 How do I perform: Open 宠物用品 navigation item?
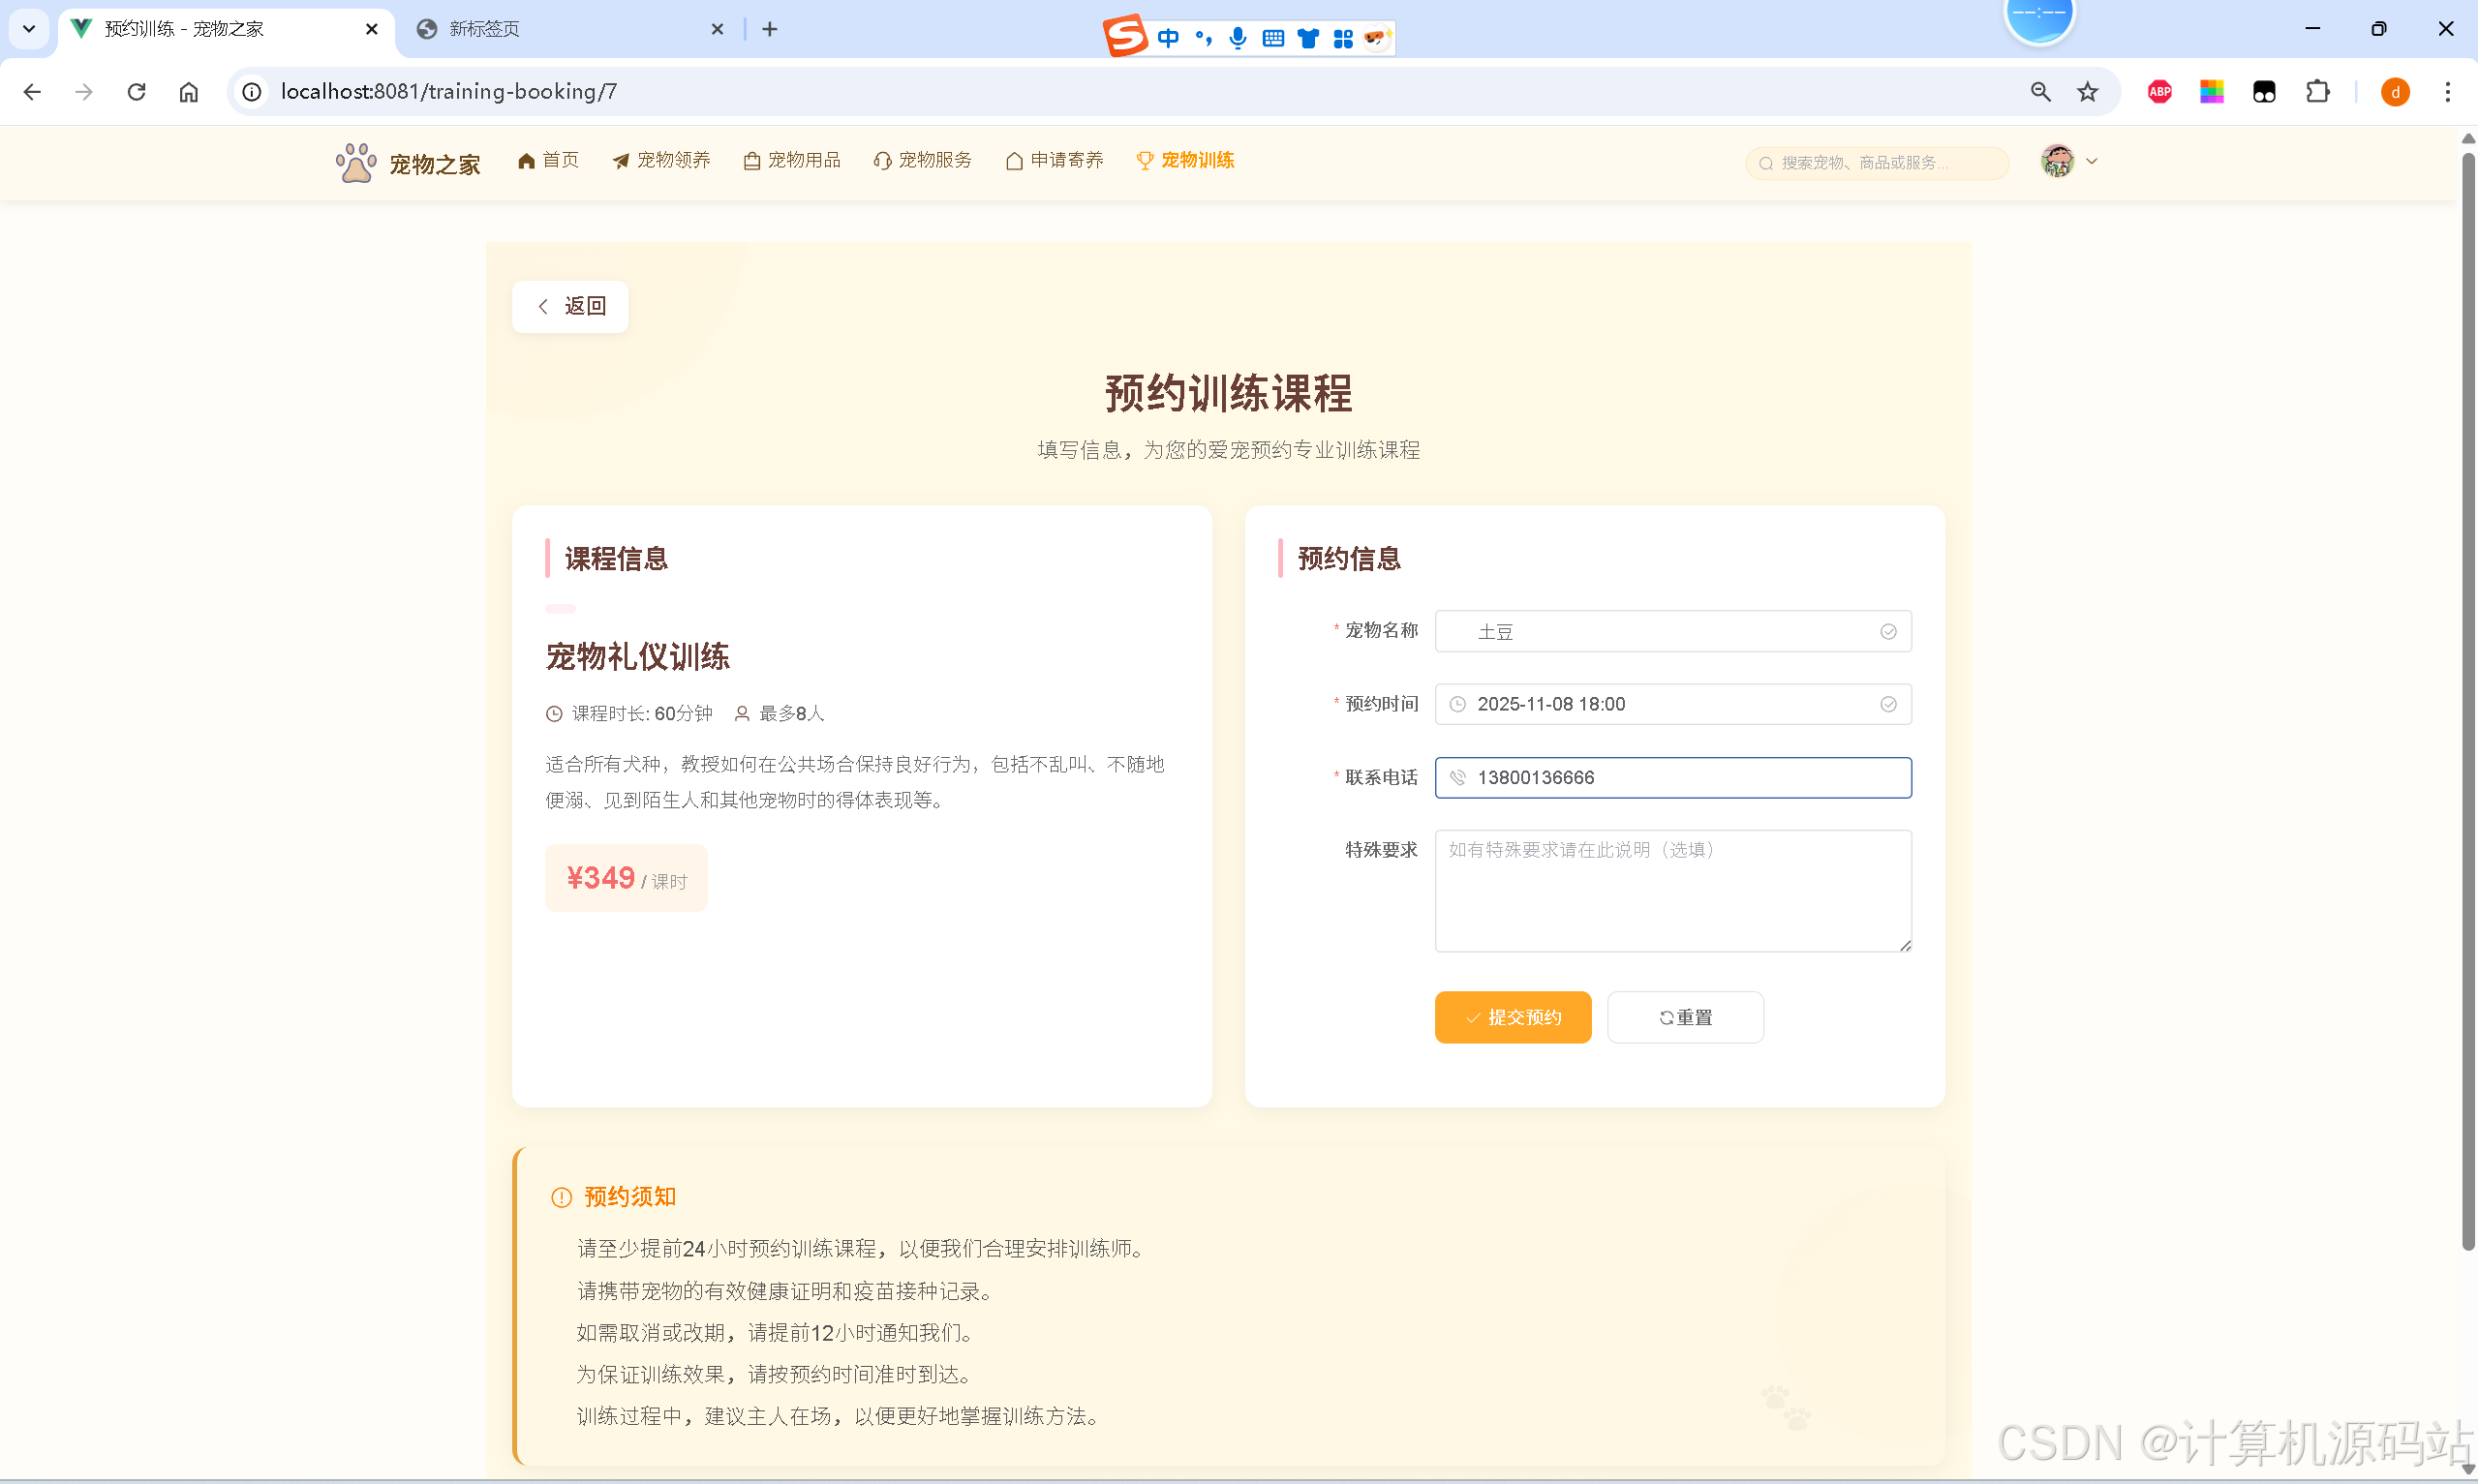(x=792, y=160)
